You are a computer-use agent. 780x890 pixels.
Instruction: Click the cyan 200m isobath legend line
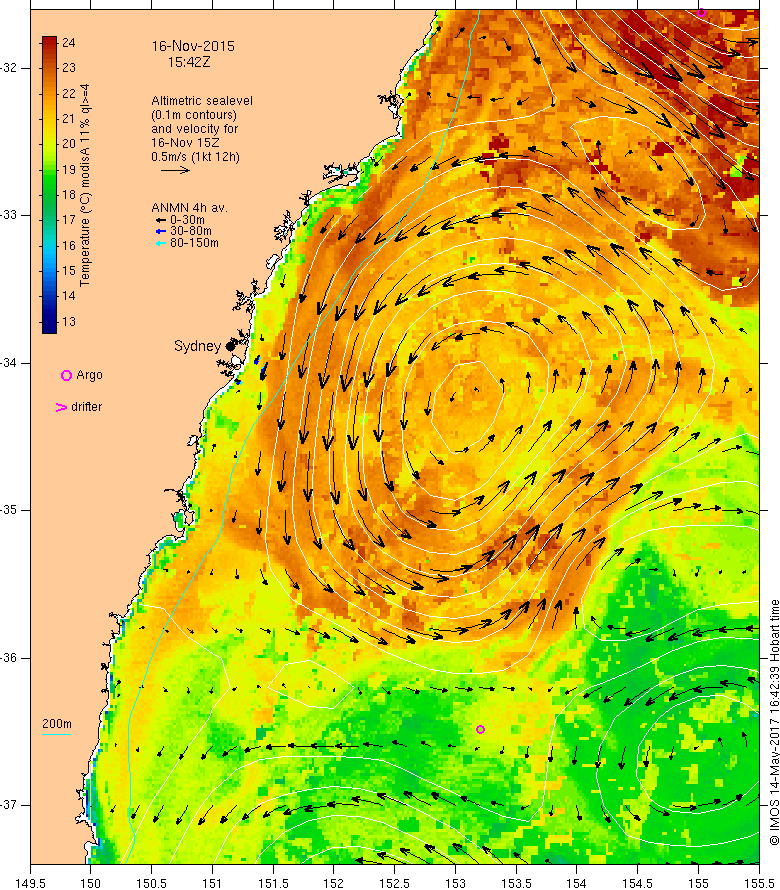[x=57, y=734]
